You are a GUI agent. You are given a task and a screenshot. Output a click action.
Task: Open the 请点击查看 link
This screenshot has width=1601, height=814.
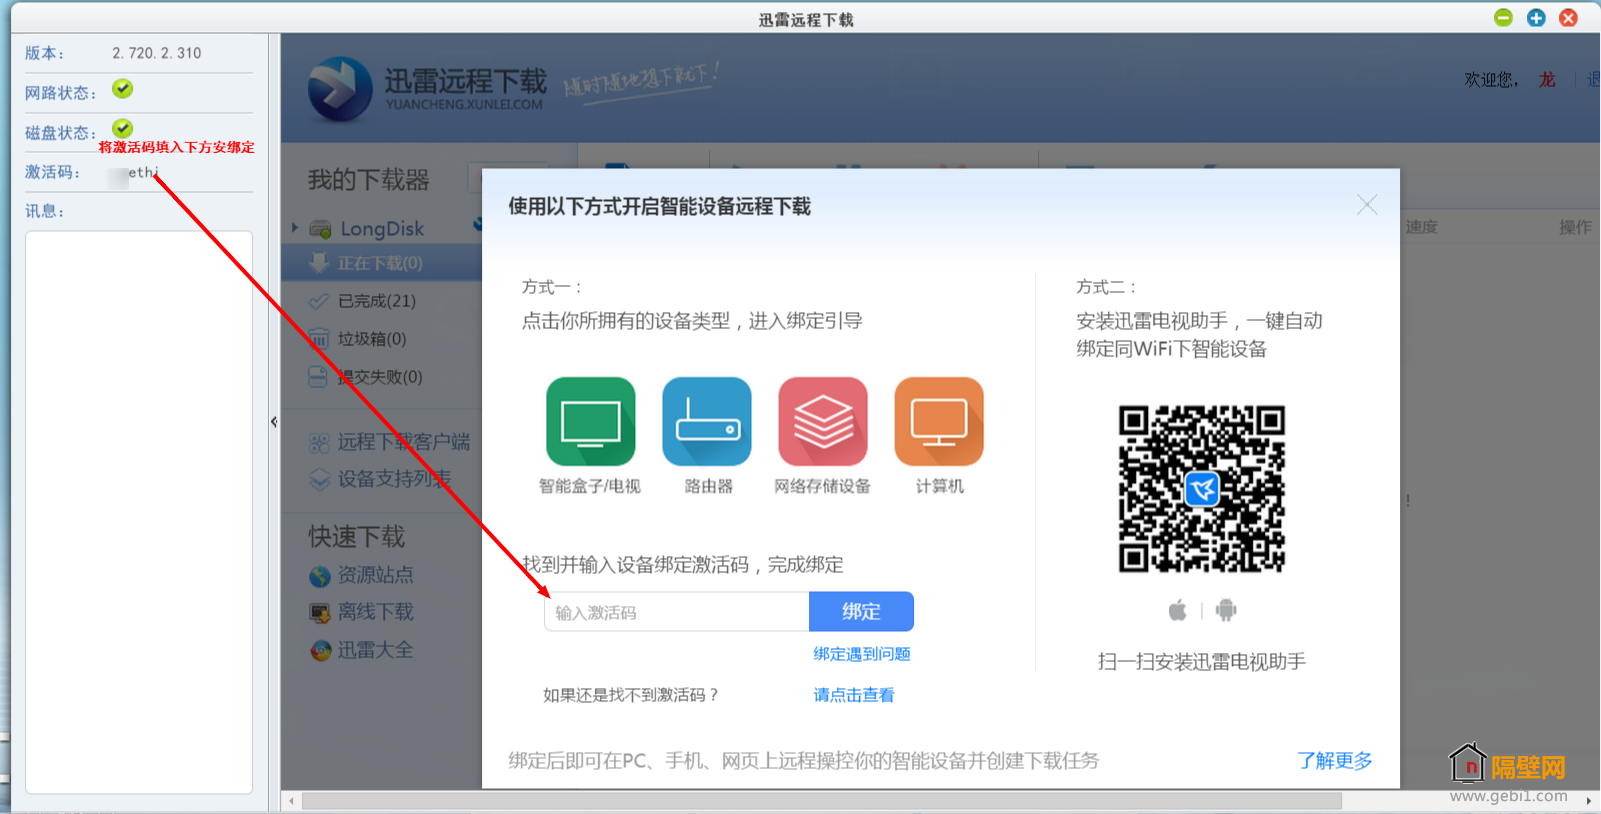[x=854, y=695]
